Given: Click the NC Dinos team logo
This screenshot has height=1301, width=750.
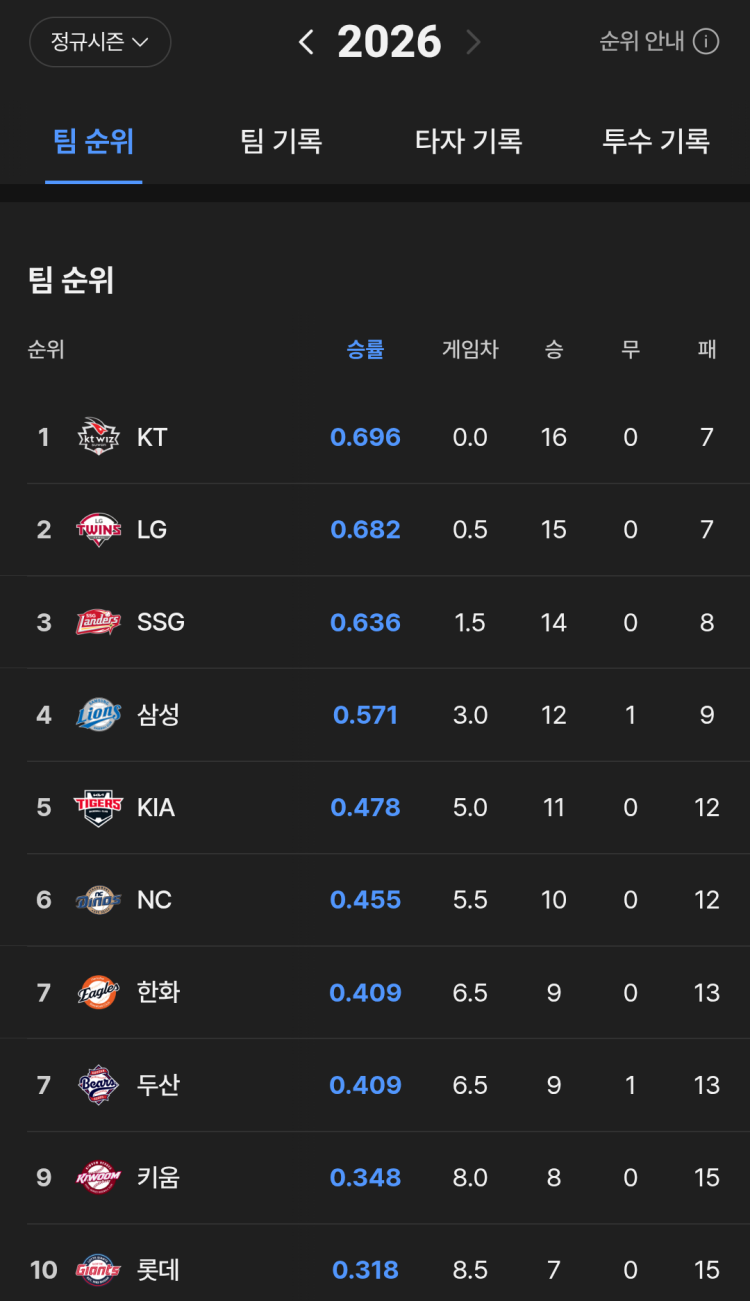Looking at the screenshot, I should 98,900.
